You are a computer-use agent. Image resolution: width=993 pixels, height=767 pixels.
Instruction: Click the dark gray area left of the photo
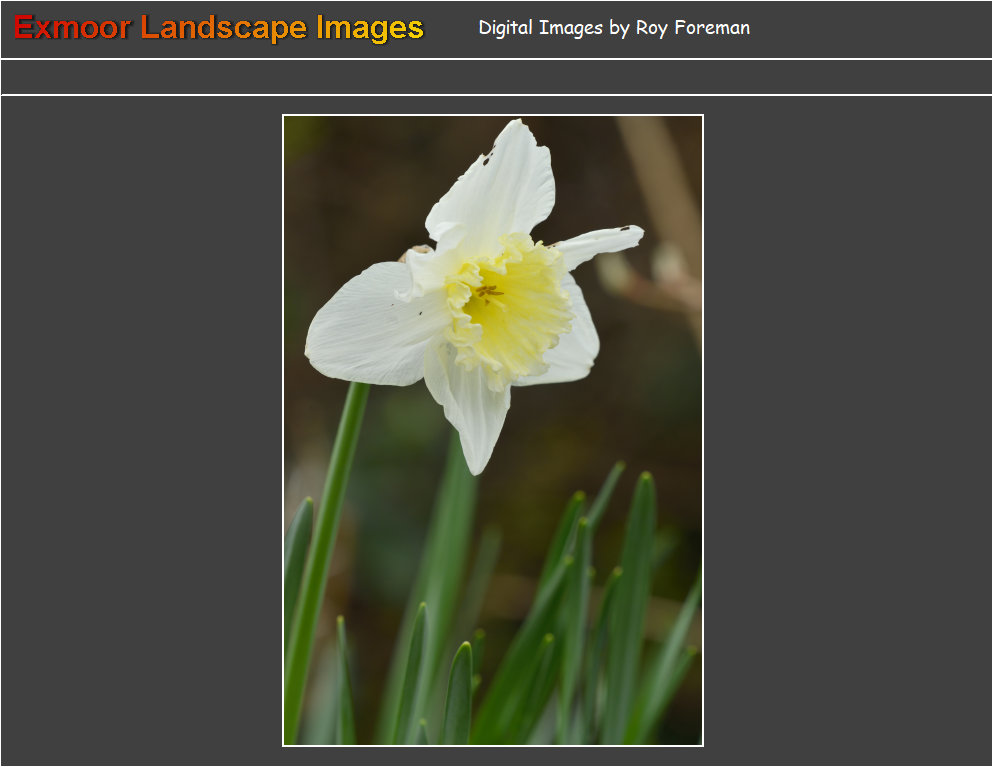tap(140, 430)
